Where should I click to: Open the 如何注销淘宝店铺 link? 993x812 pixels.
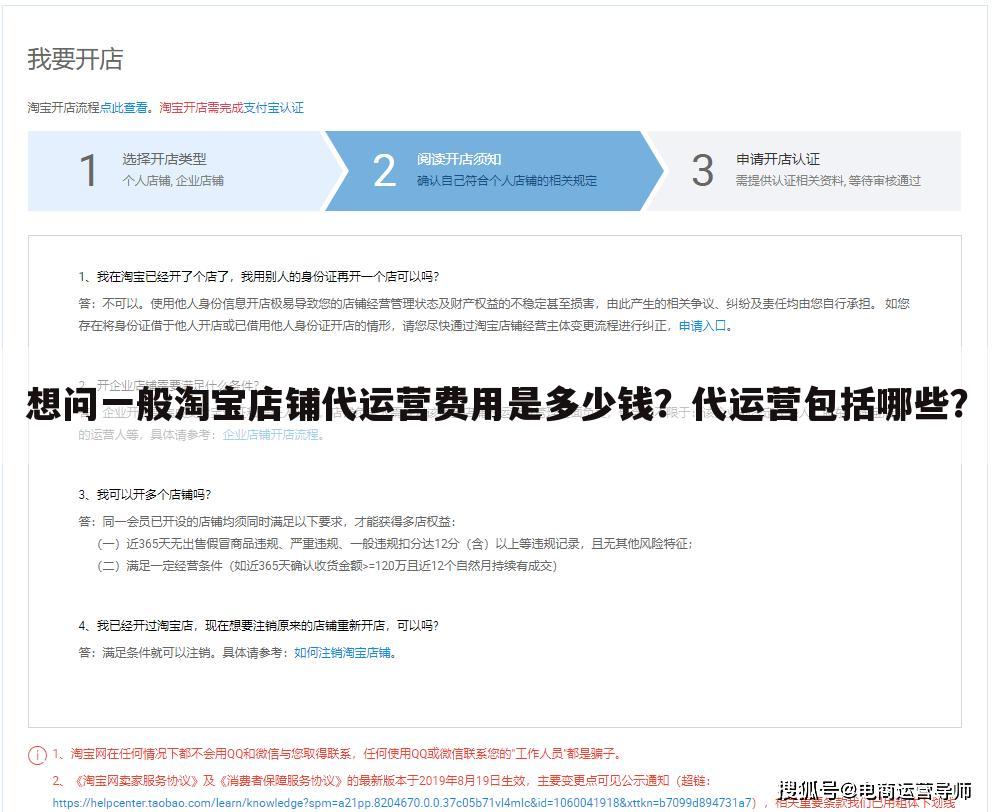(342, 652)
